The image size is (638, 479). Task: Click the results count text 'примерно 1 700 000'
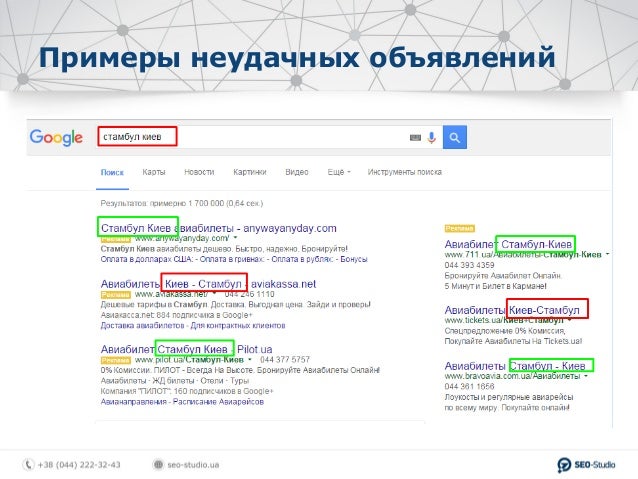[x=186, y=203]
